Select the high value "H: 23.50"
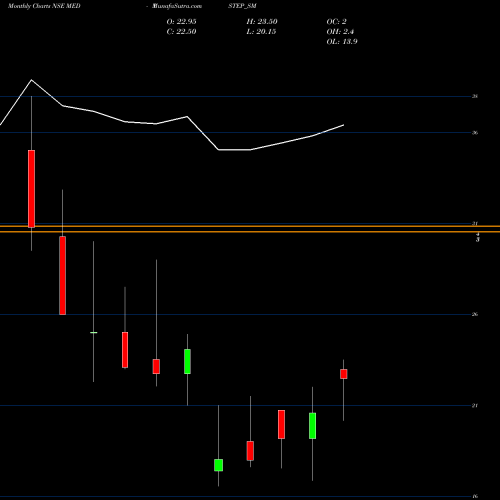This screenshot has width=500, height=500. (262, 22)
